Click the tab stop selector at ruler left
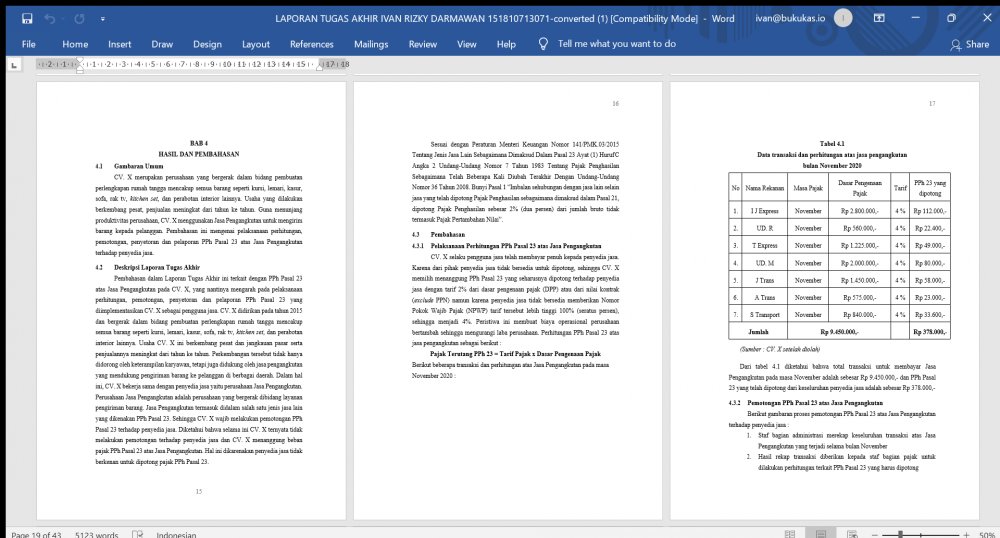 [x=14, y=64]
